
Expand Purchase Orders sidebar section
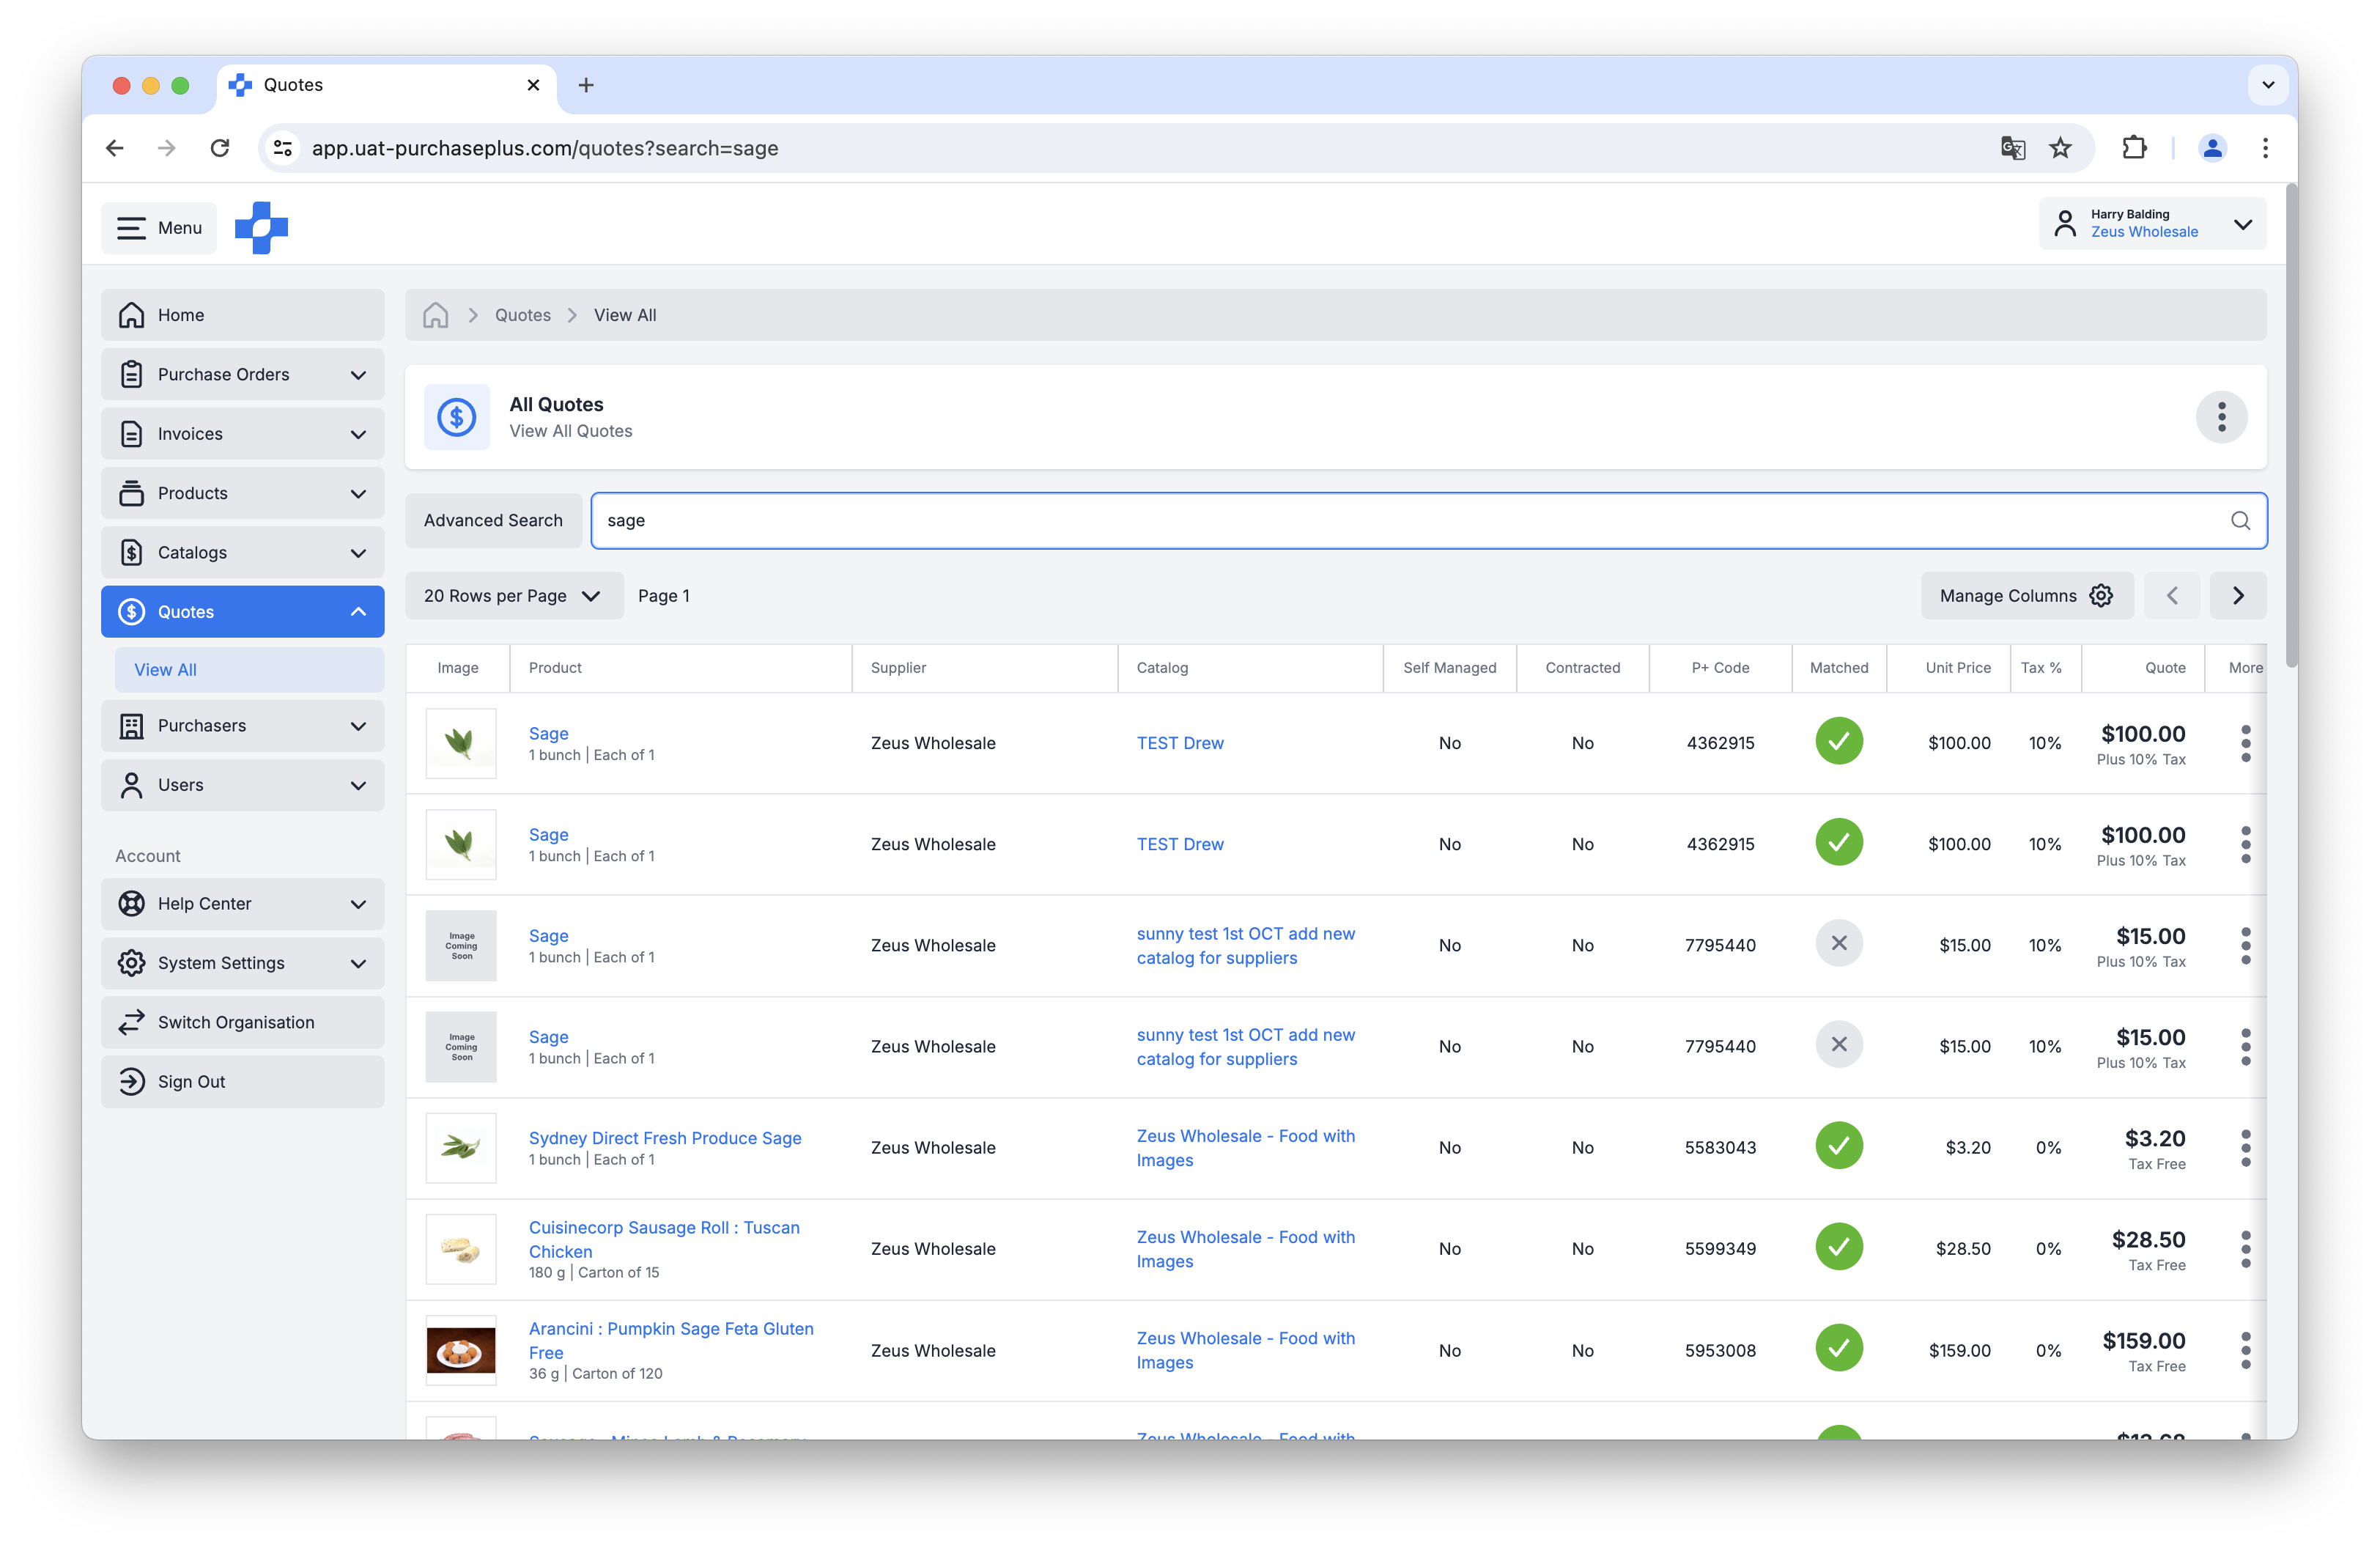[x=242, y=375]
